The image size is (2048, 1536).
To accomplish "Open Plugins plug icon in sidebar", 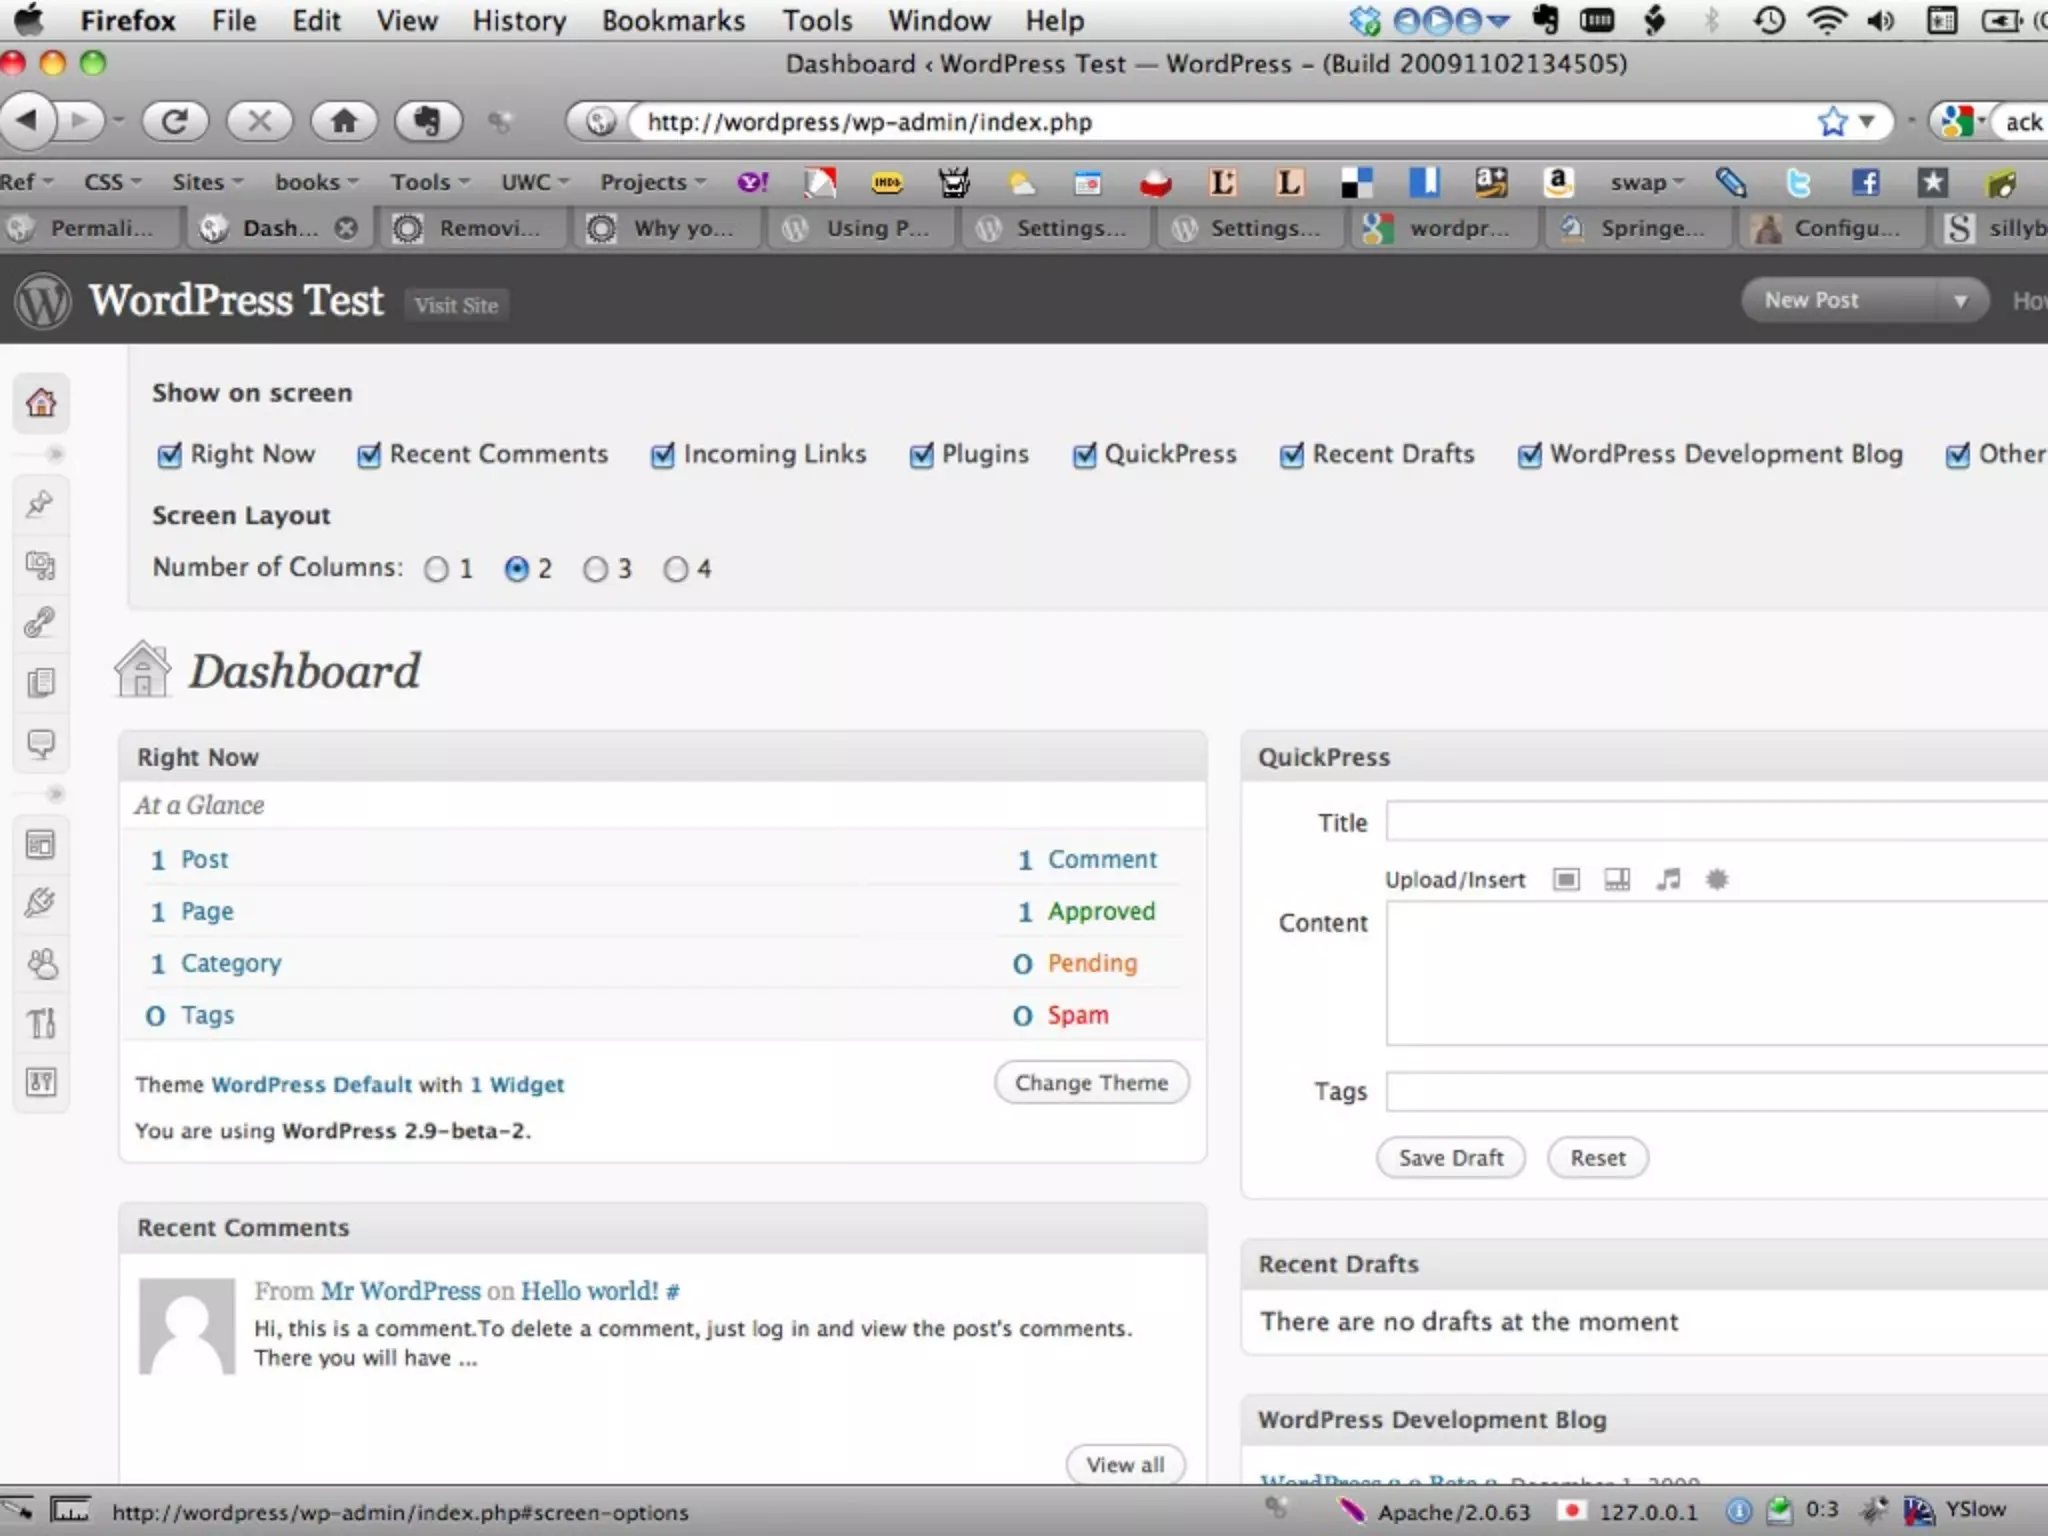I will [40, 903].
